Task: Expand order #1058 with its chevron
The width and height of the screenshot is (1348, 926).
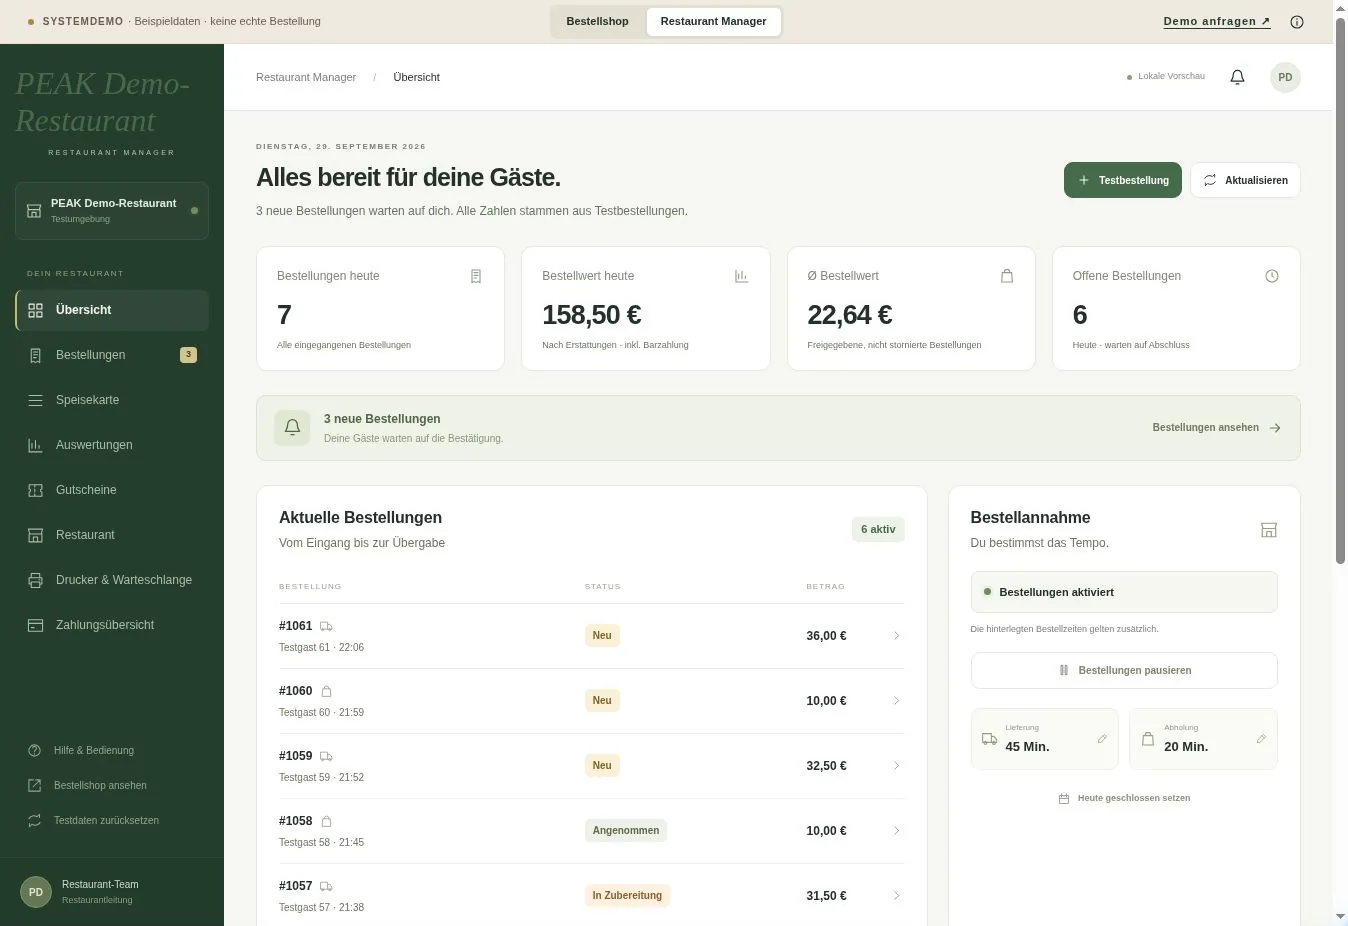Action: click(896, 831)
